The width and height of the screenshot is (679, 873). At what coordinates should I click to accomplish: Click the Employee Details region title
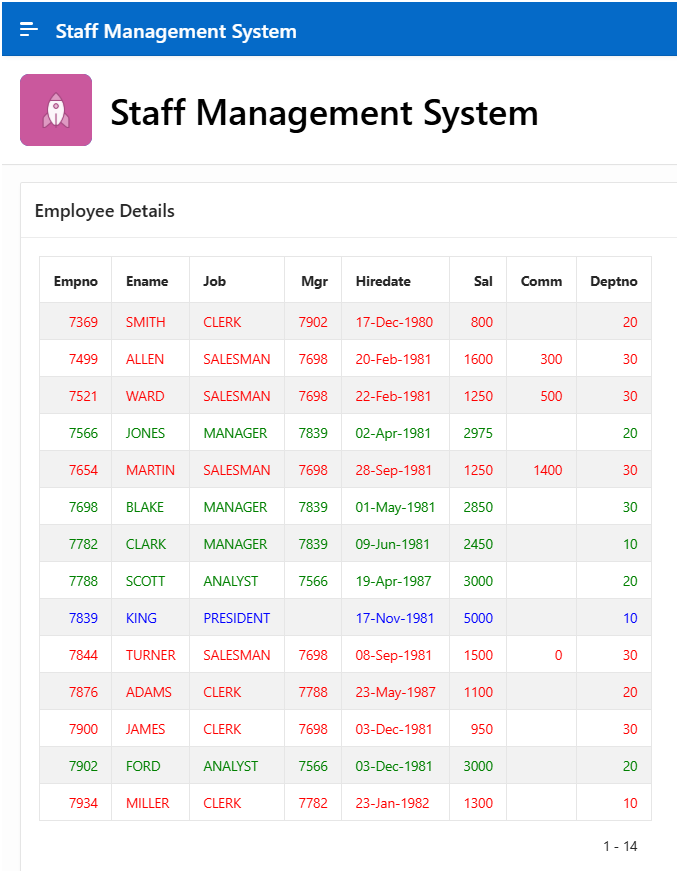point(105,211)
